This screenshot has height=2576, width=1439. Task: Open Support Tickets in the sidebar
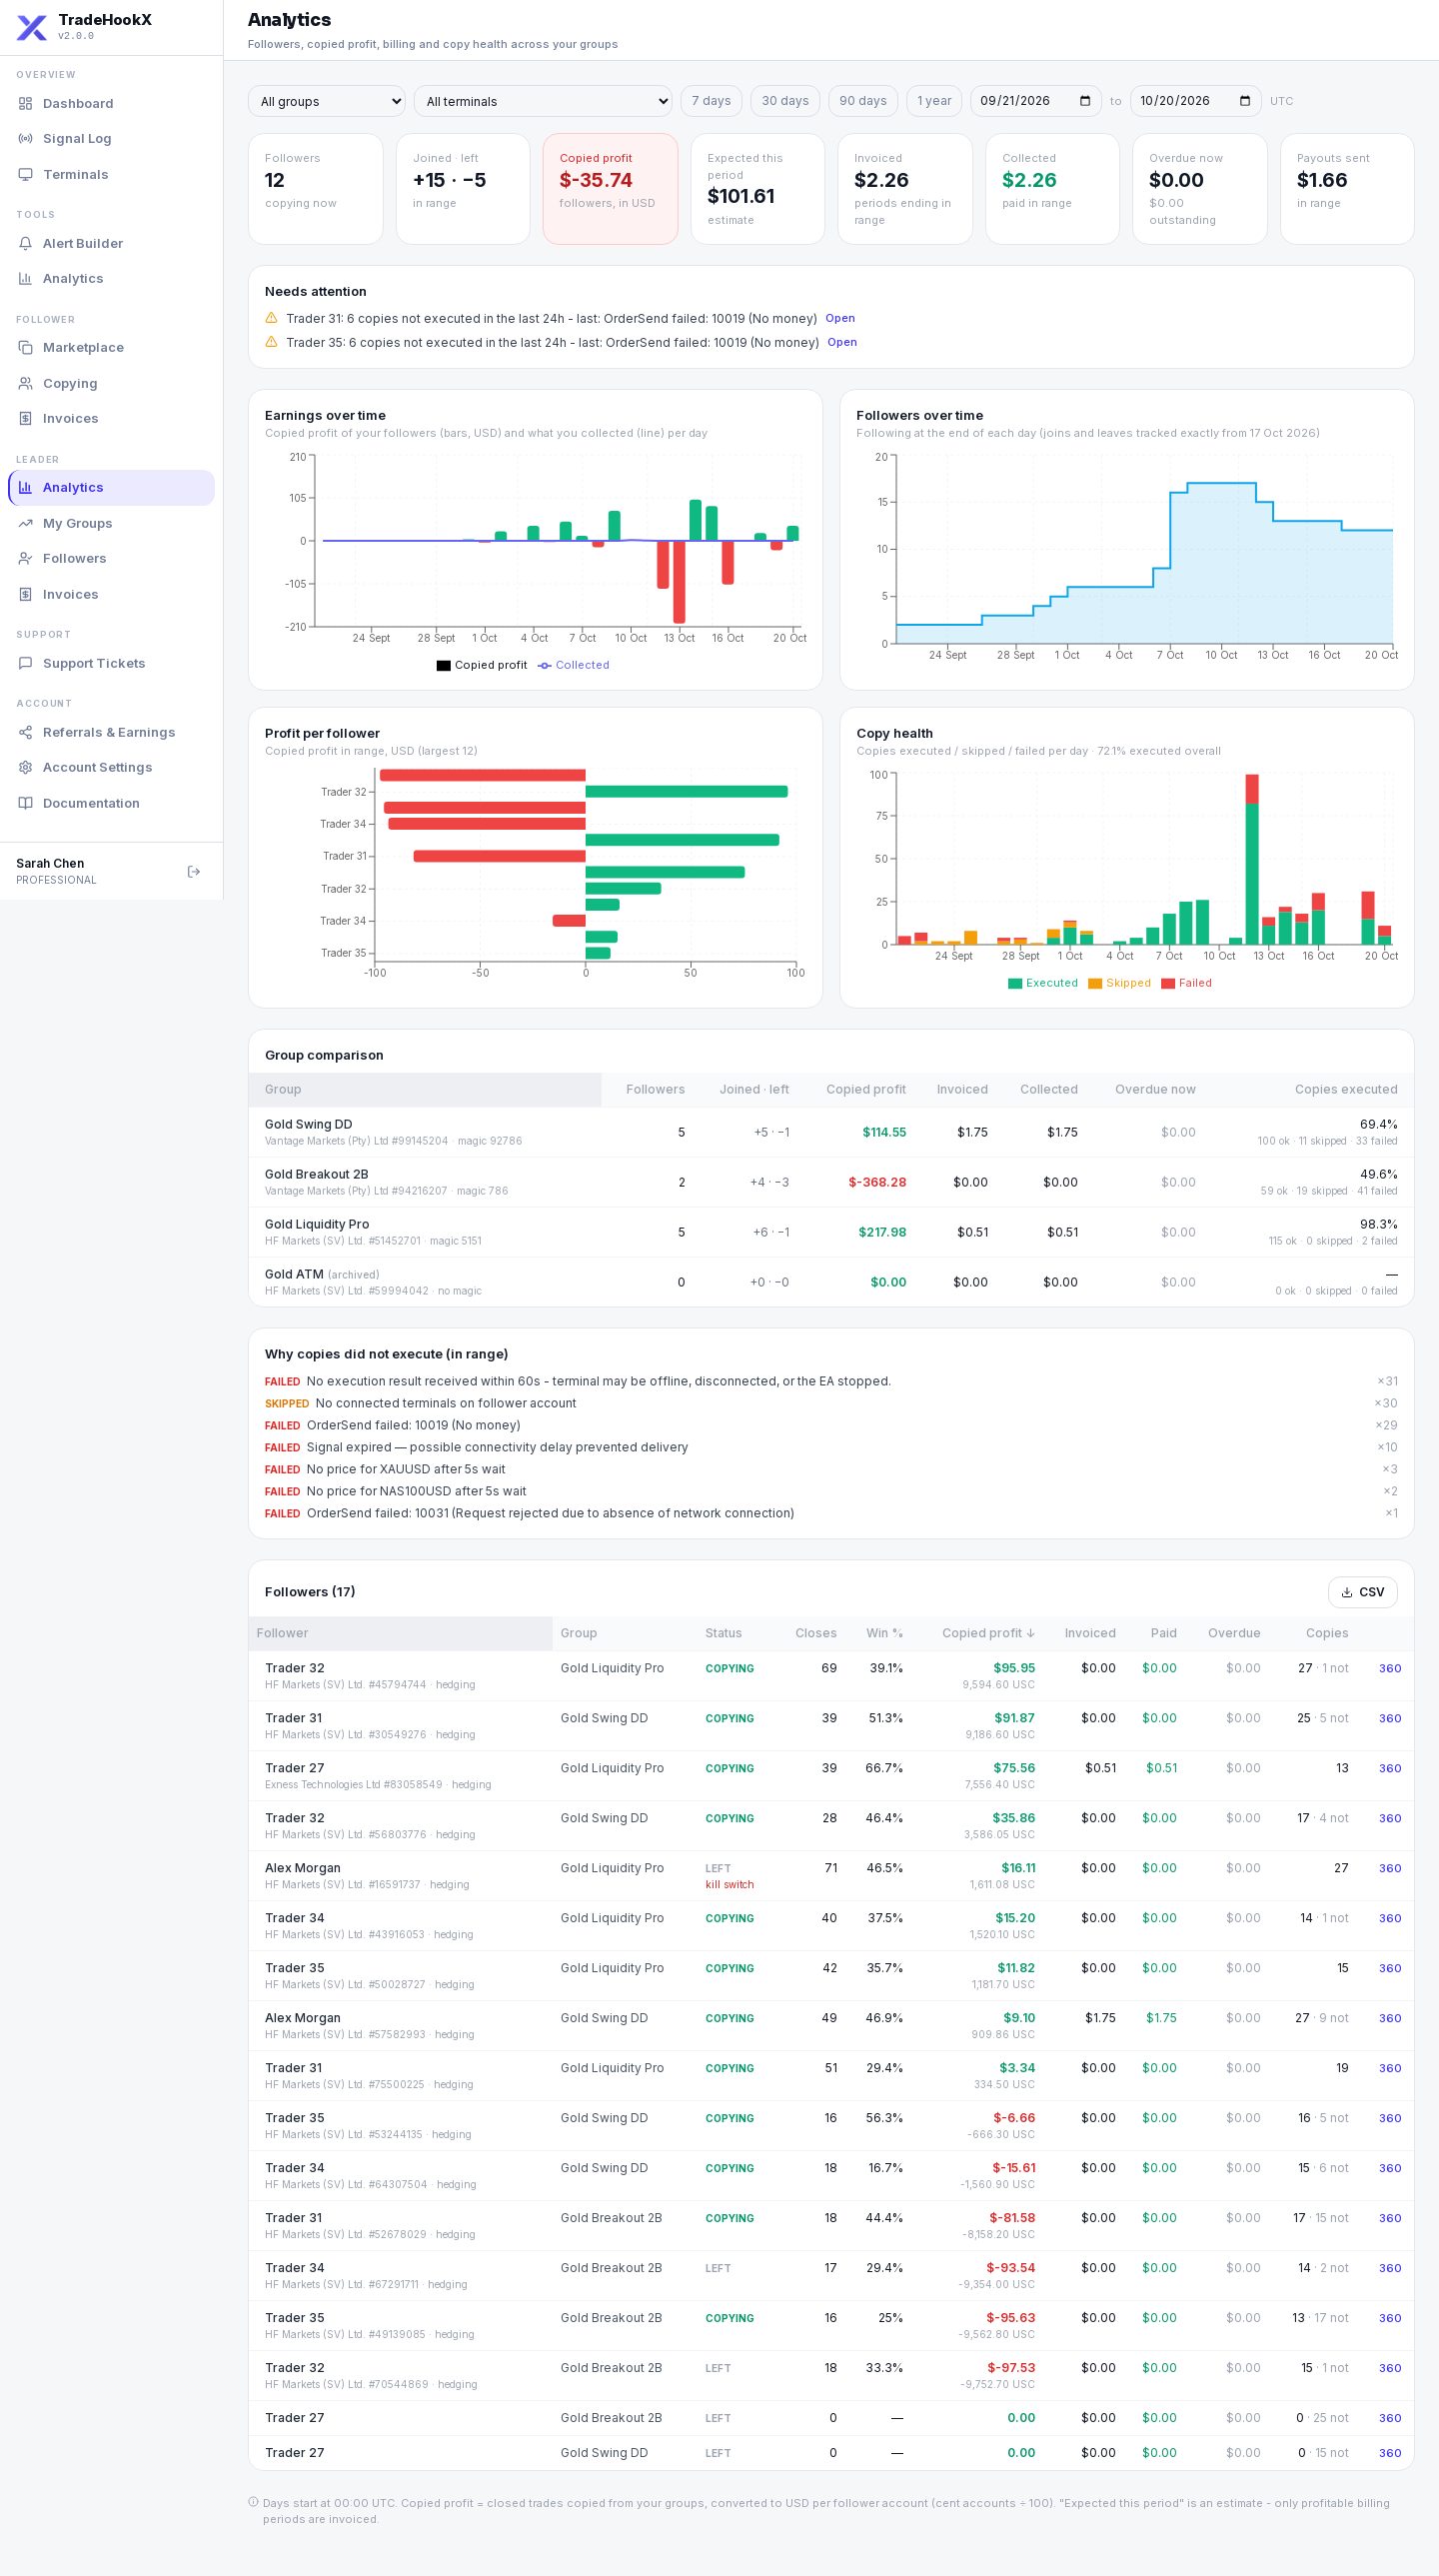pyautogui.click(x=111, y=663)
